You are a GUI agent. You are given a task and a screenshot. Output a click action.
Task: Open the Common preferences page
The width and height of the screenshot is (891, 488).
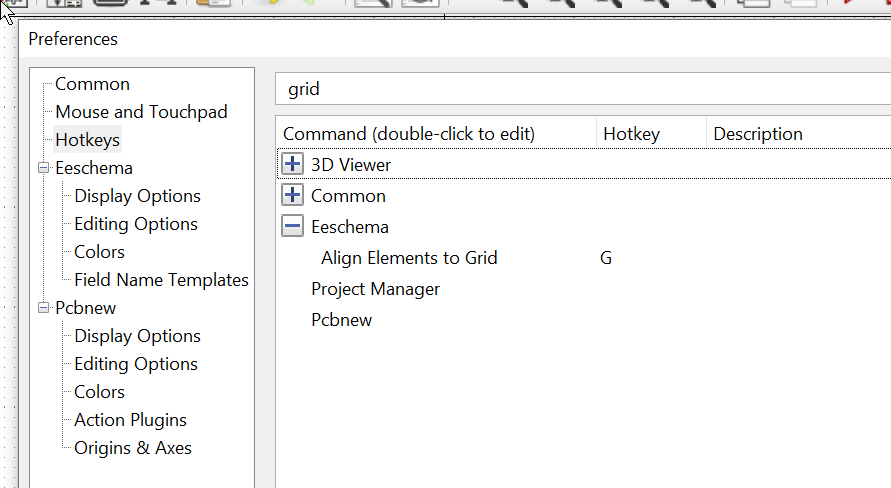92,84
